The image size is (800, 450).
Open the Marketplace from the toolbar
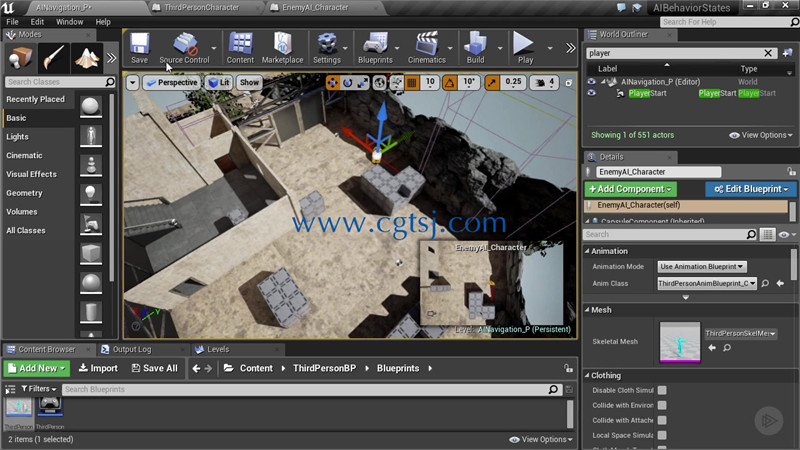283,48
